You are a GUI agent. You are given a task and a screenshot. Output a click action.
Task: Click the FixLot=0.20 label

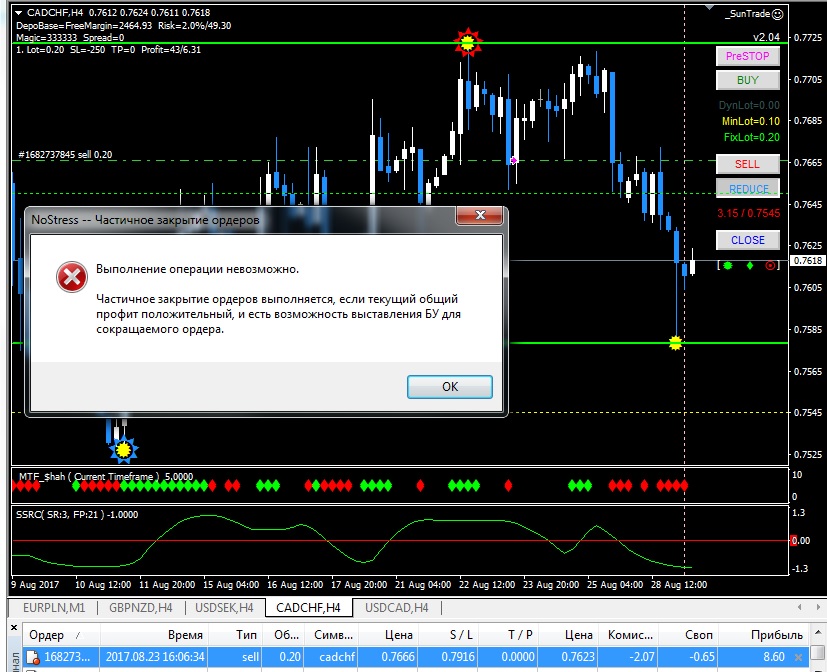click(x=752, y=137)
